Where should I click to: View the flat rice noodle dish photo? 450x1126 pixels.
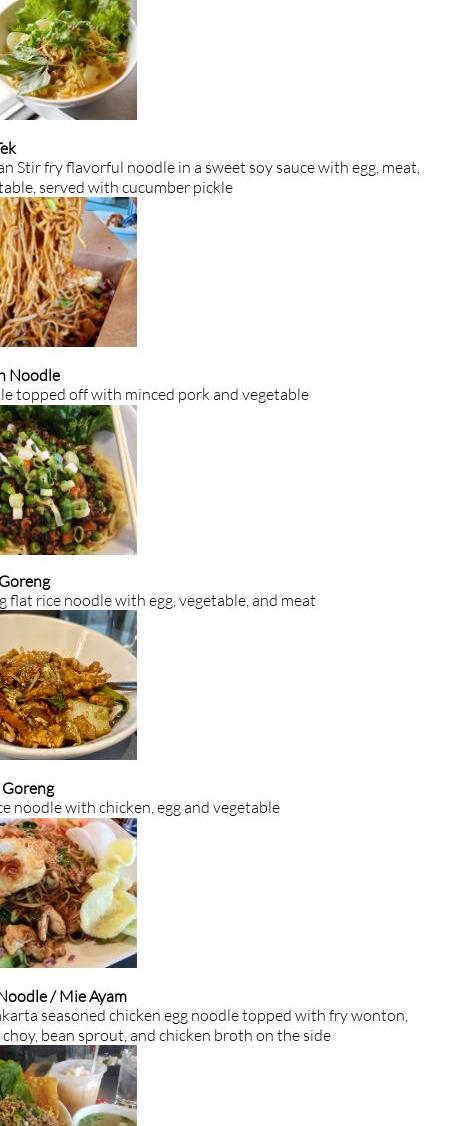[x=67, y=685]
